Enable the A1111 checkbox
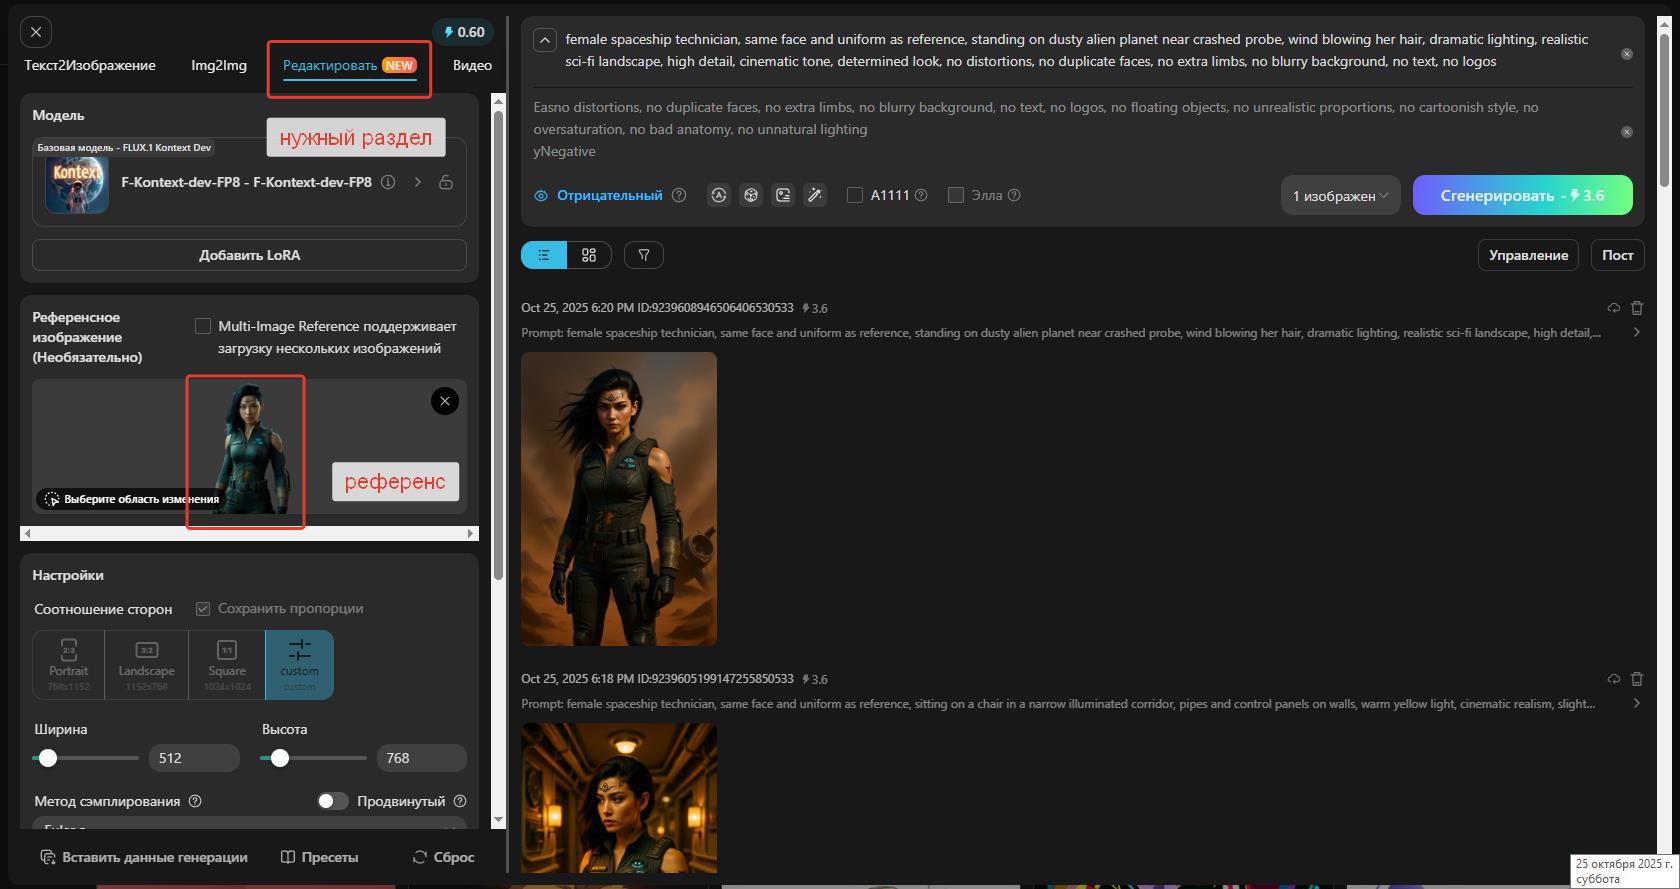1680x889 pixels. point(855,196)
